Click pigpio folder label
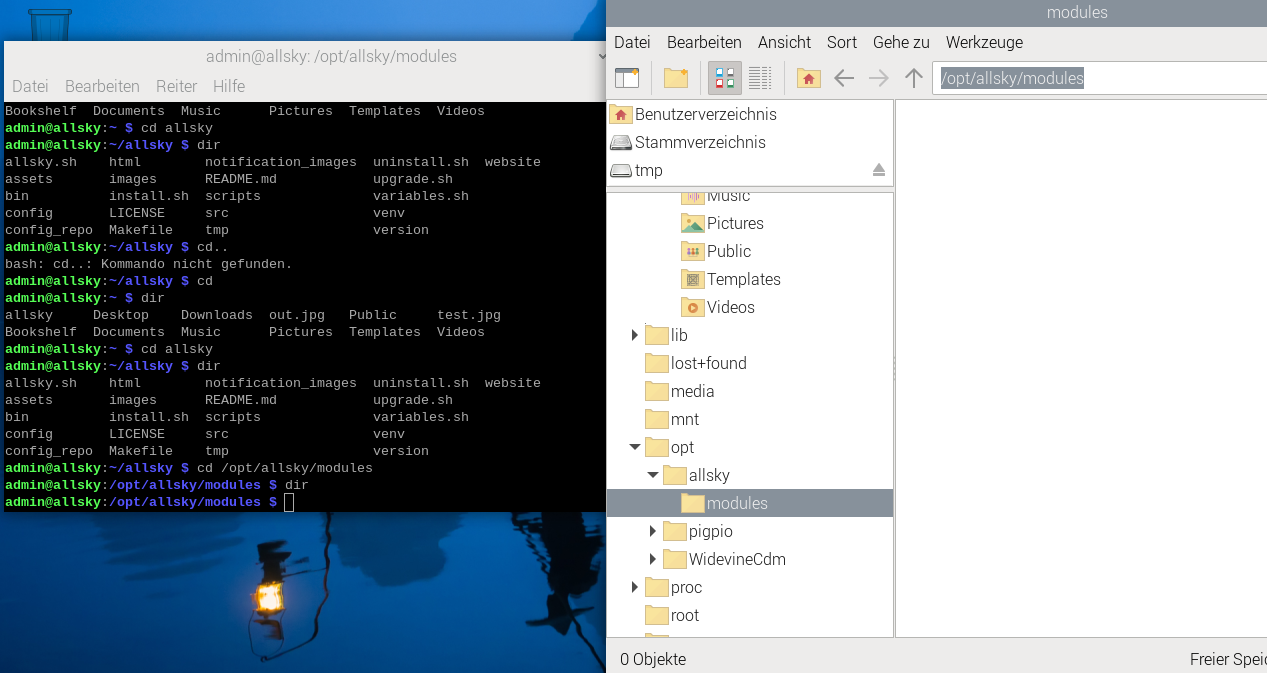 711,531
